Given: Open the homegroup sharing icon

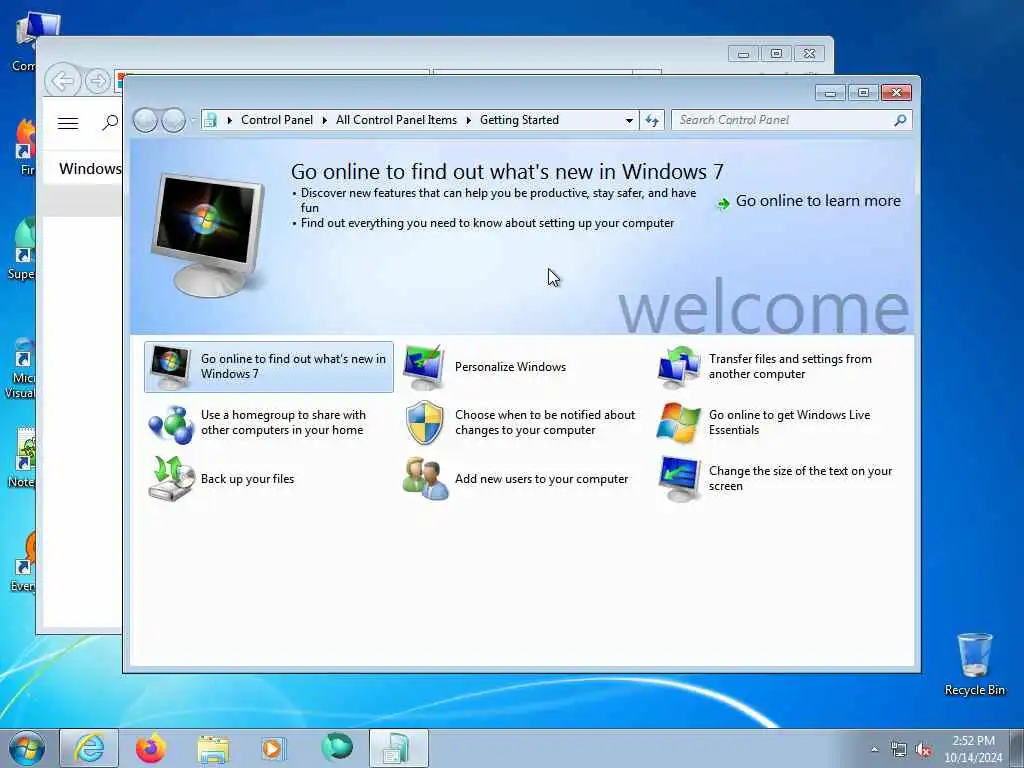Looking at the screenshot, I should pos(170,424).
